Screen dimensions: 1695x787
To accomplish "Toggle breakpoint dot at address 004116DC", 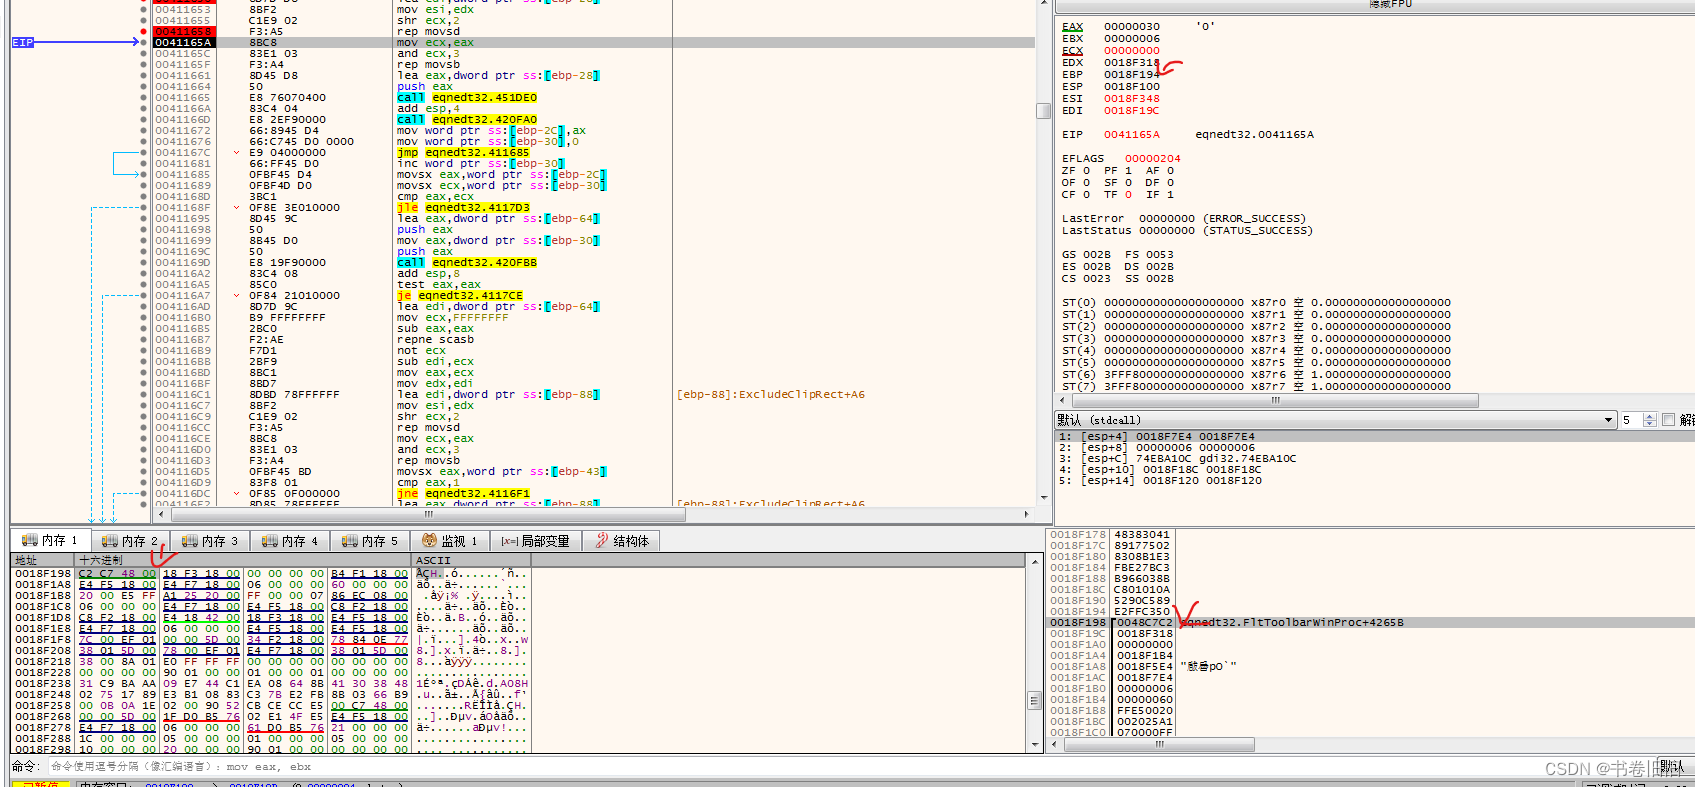I will 144,493.
